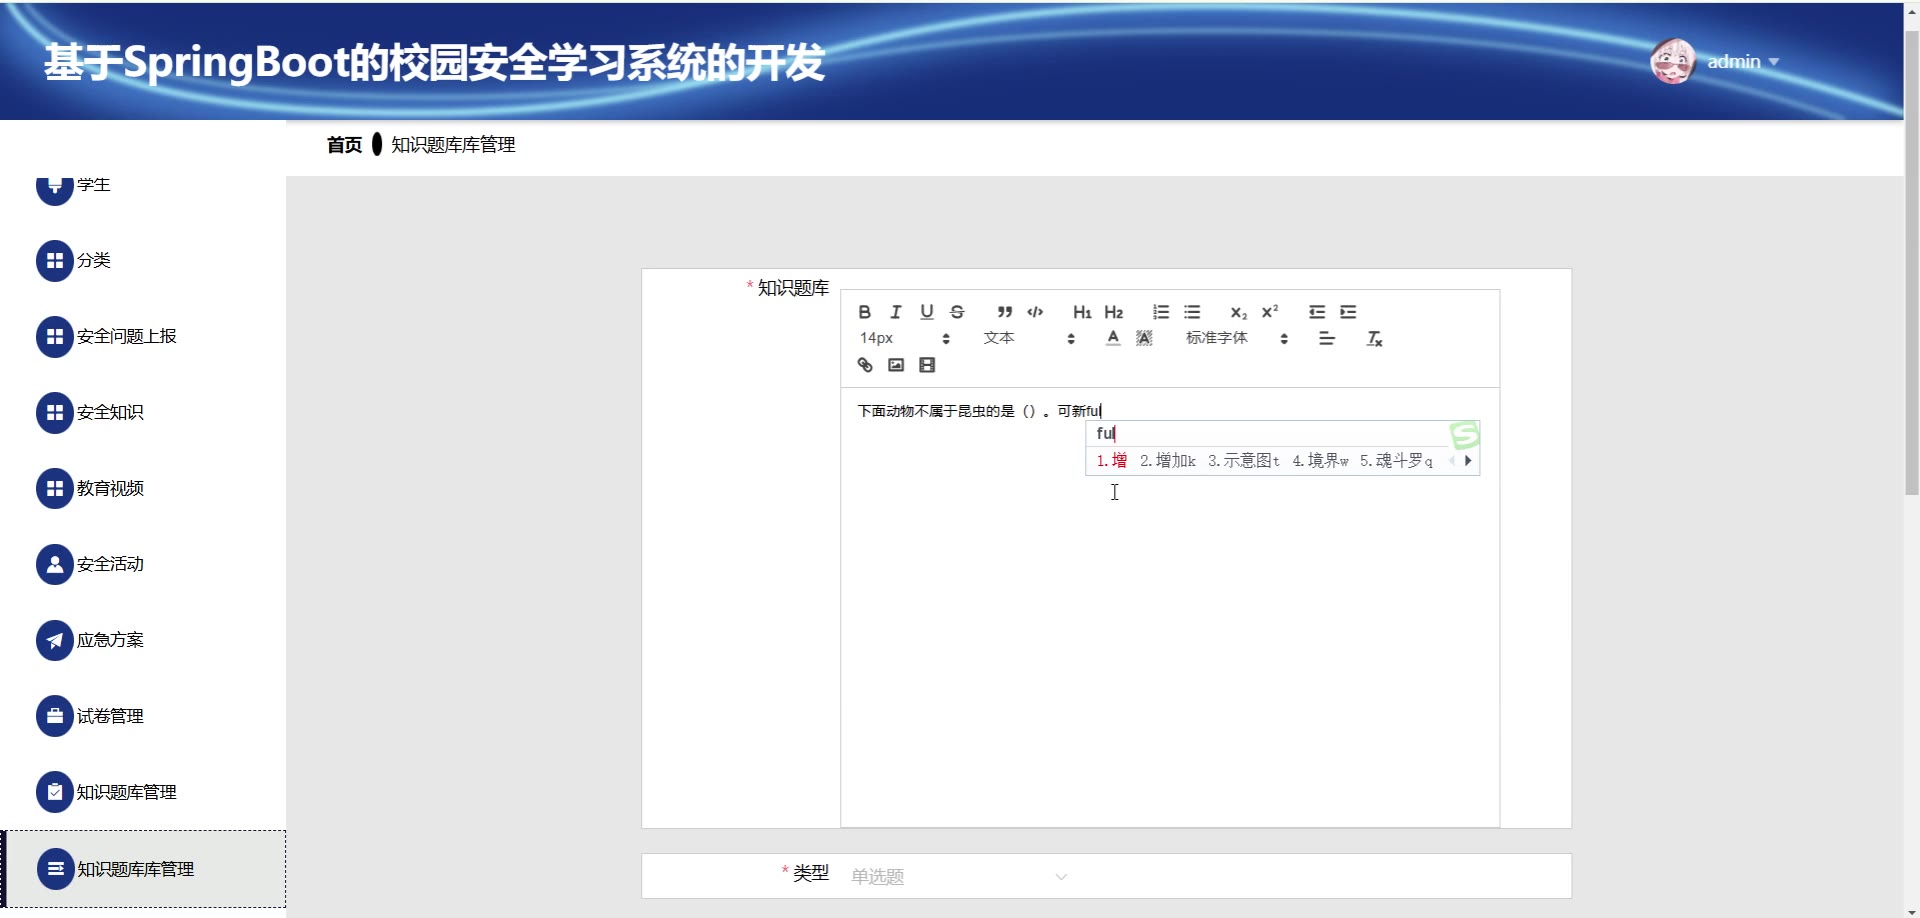Click the Sogou input method logo
The height and width of the screenshot is (918, 1920).
click(1465, 434)
